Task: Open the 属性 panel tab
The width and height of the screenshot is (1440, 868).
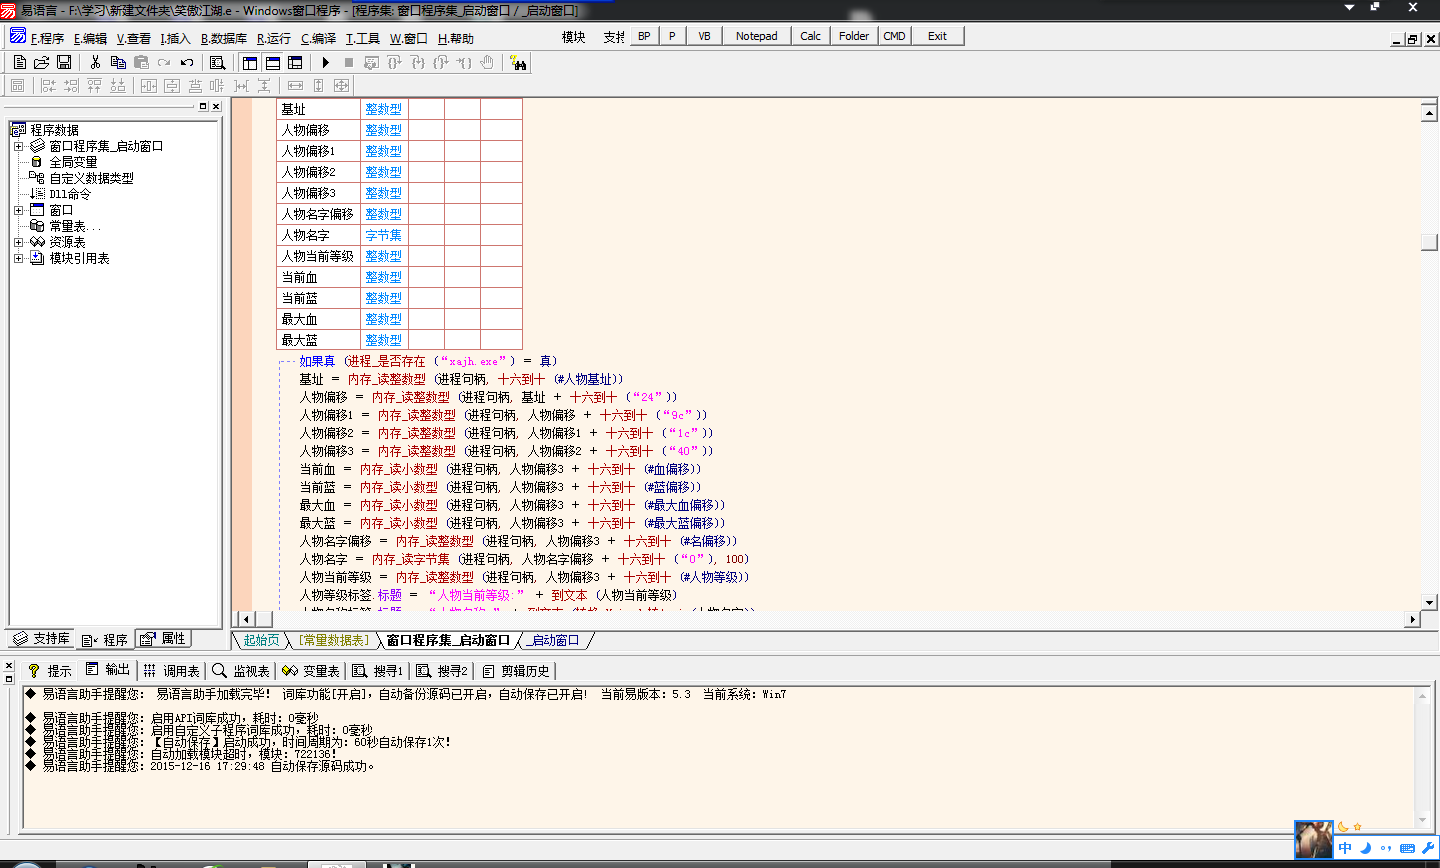Action: tap(163, 639)
